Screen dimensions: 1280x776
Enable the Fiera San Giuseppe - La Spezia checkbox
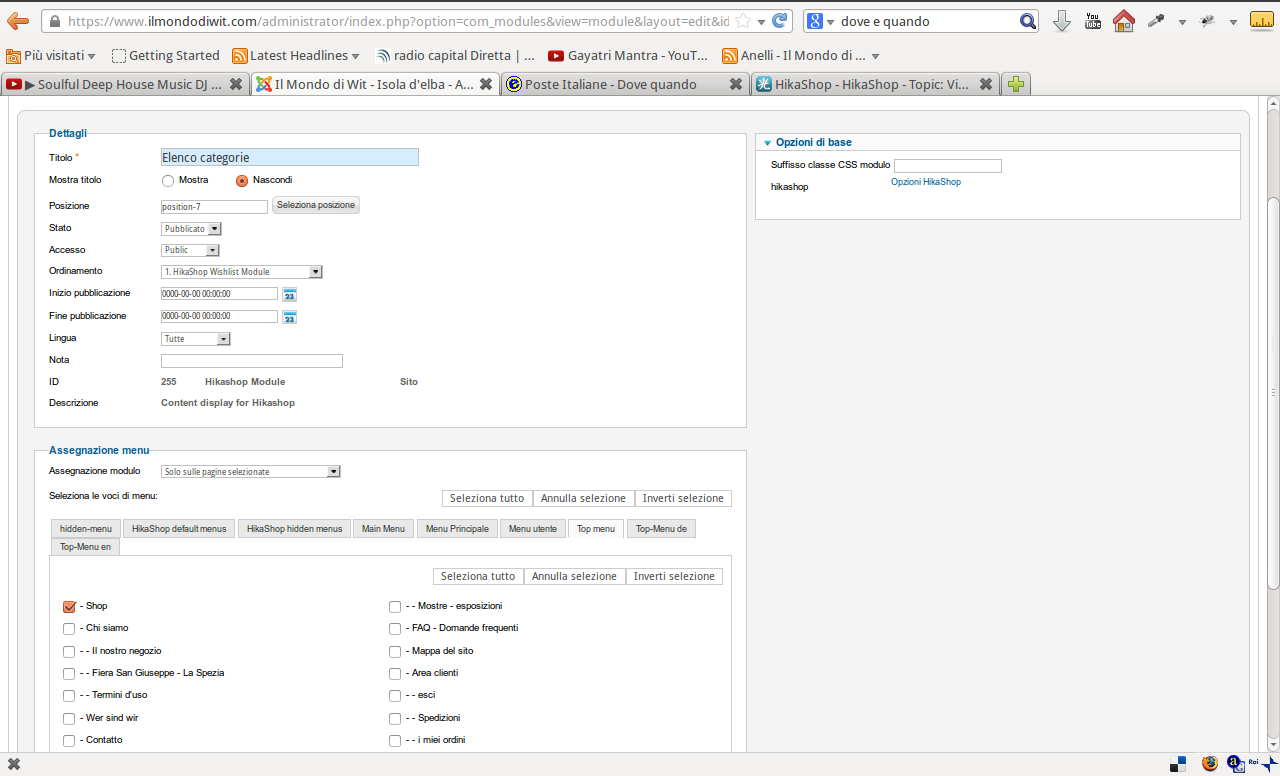(69, 674)
